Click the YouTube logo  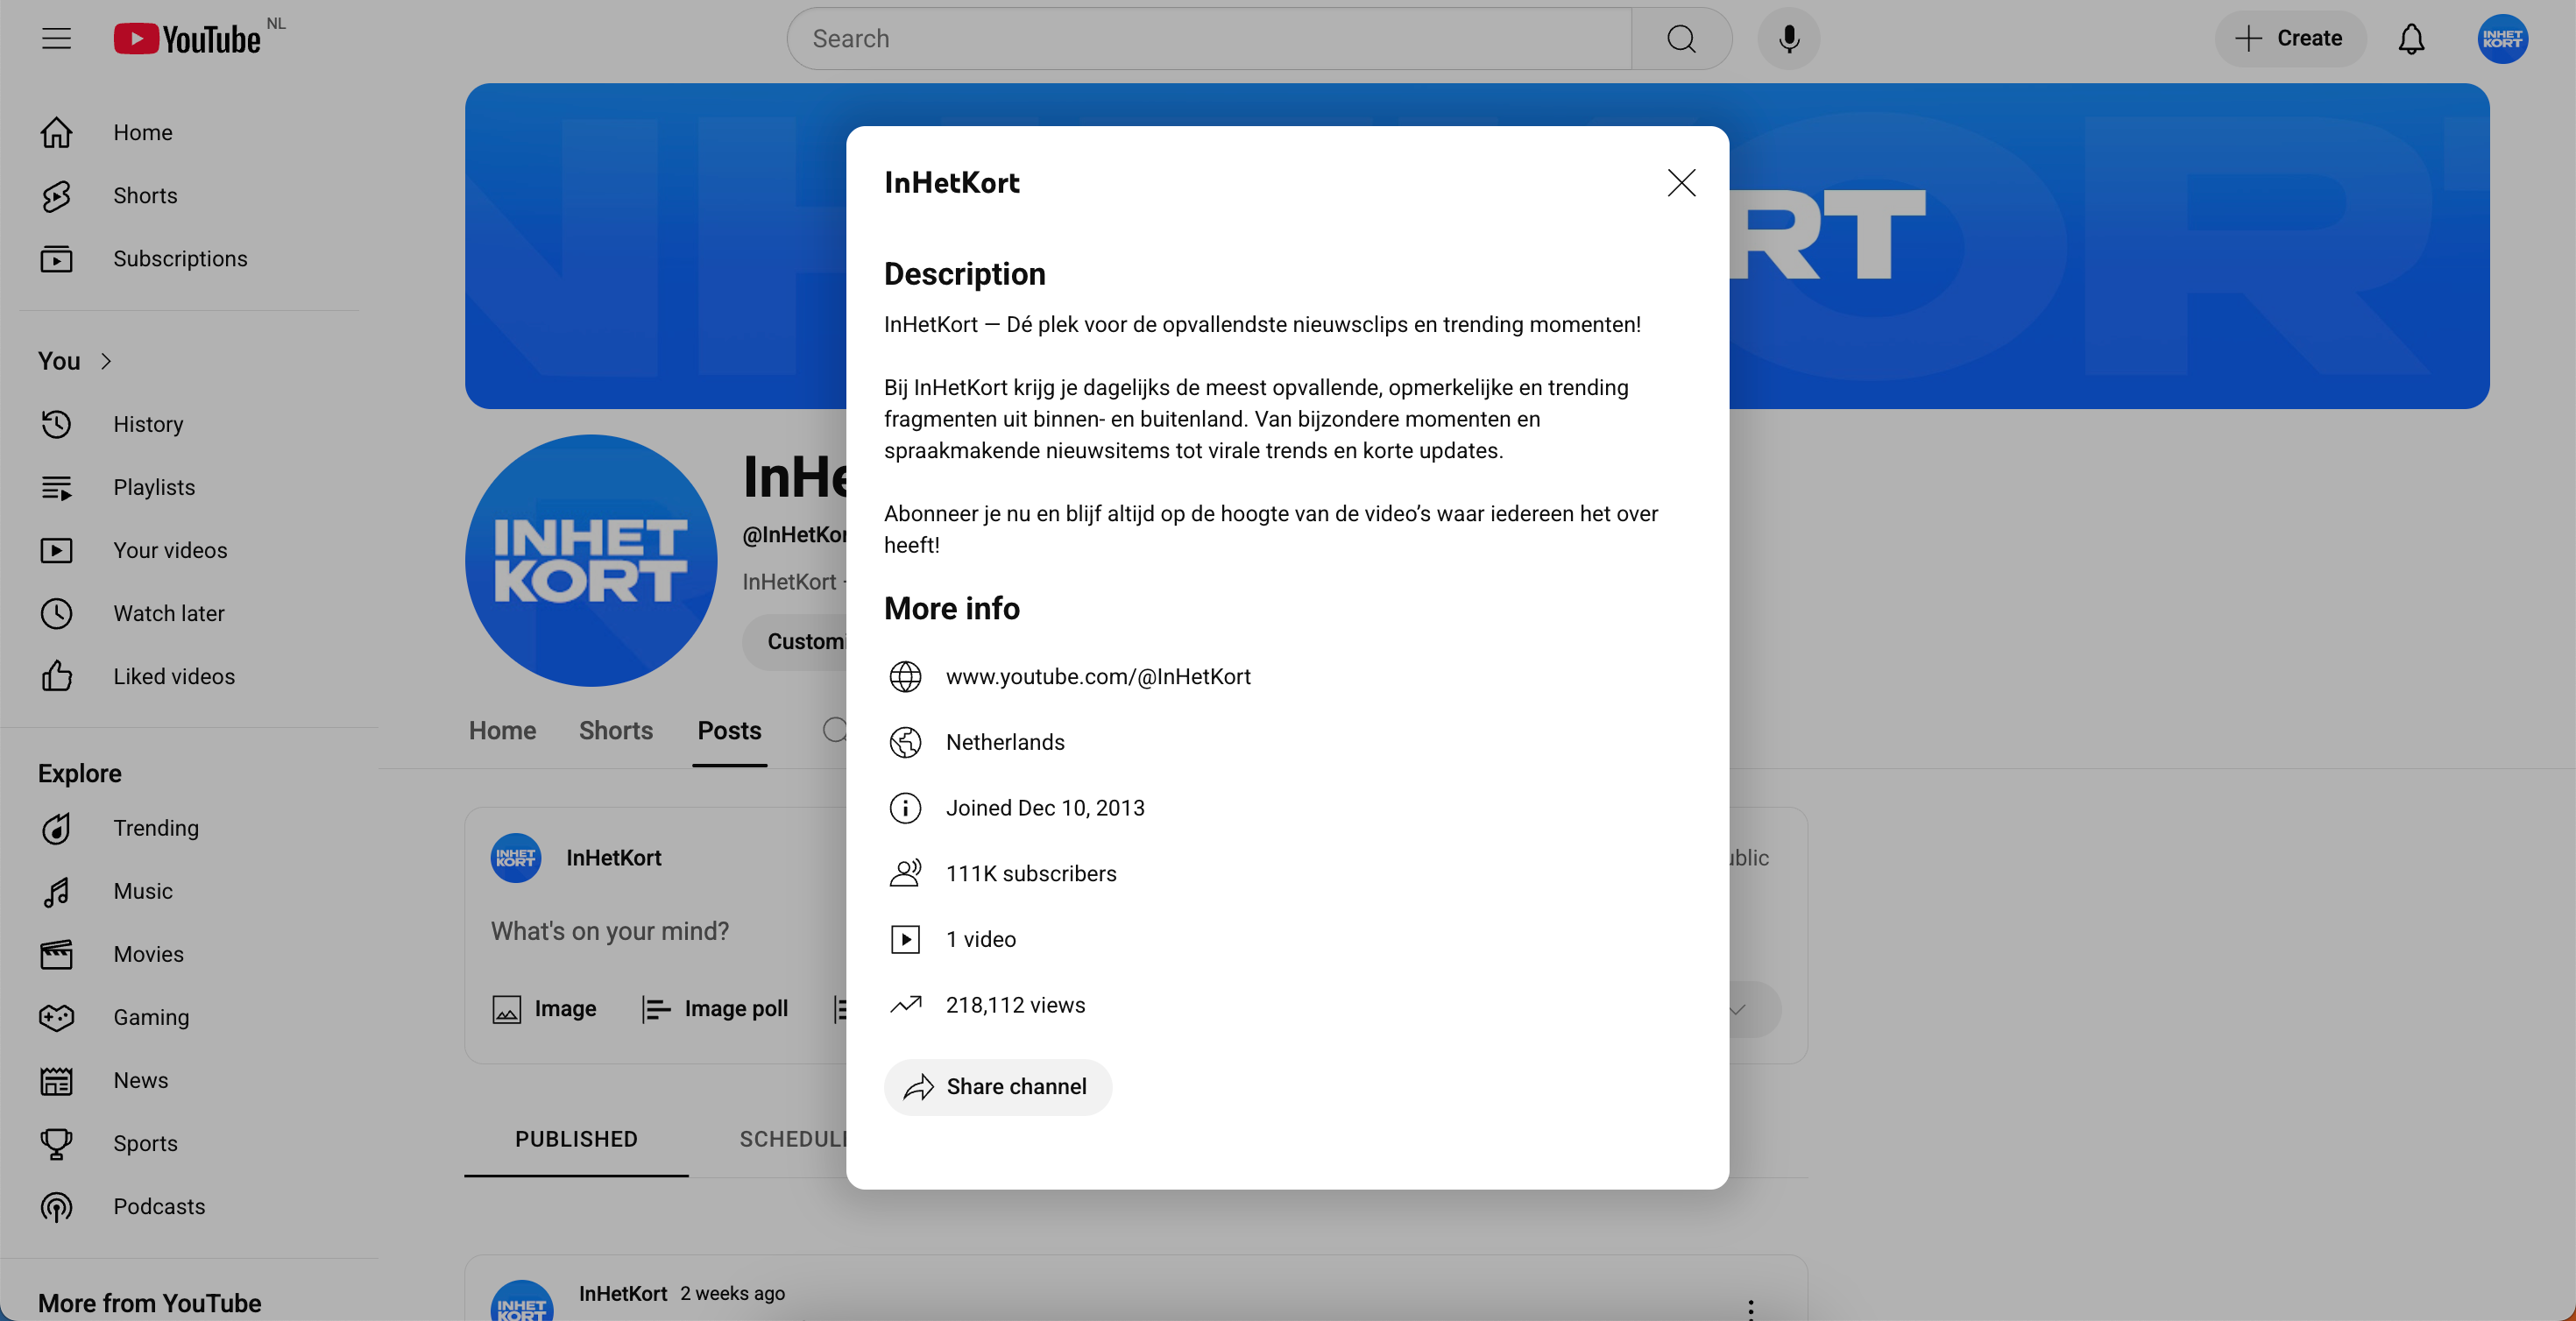[187, 39]
